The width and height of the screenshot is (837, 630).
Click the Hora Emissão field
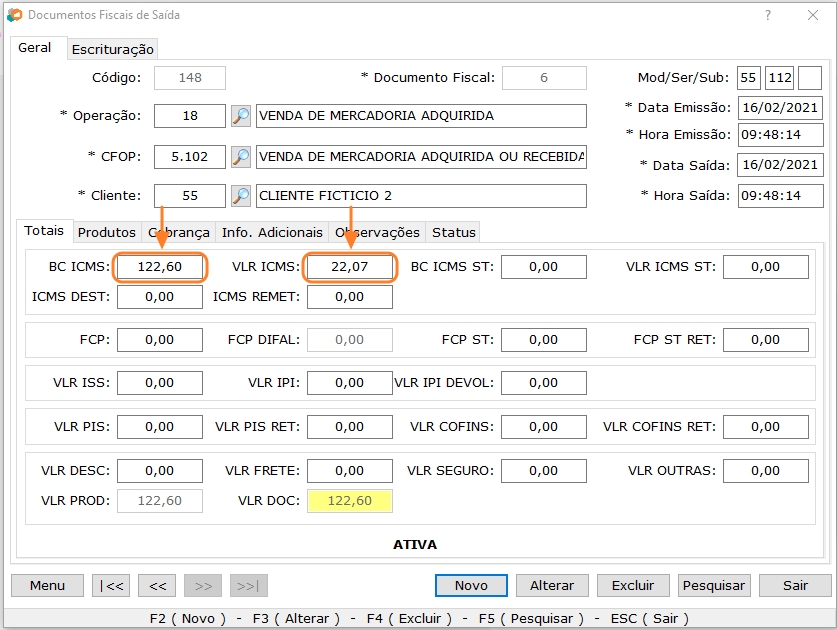point(780,135)
